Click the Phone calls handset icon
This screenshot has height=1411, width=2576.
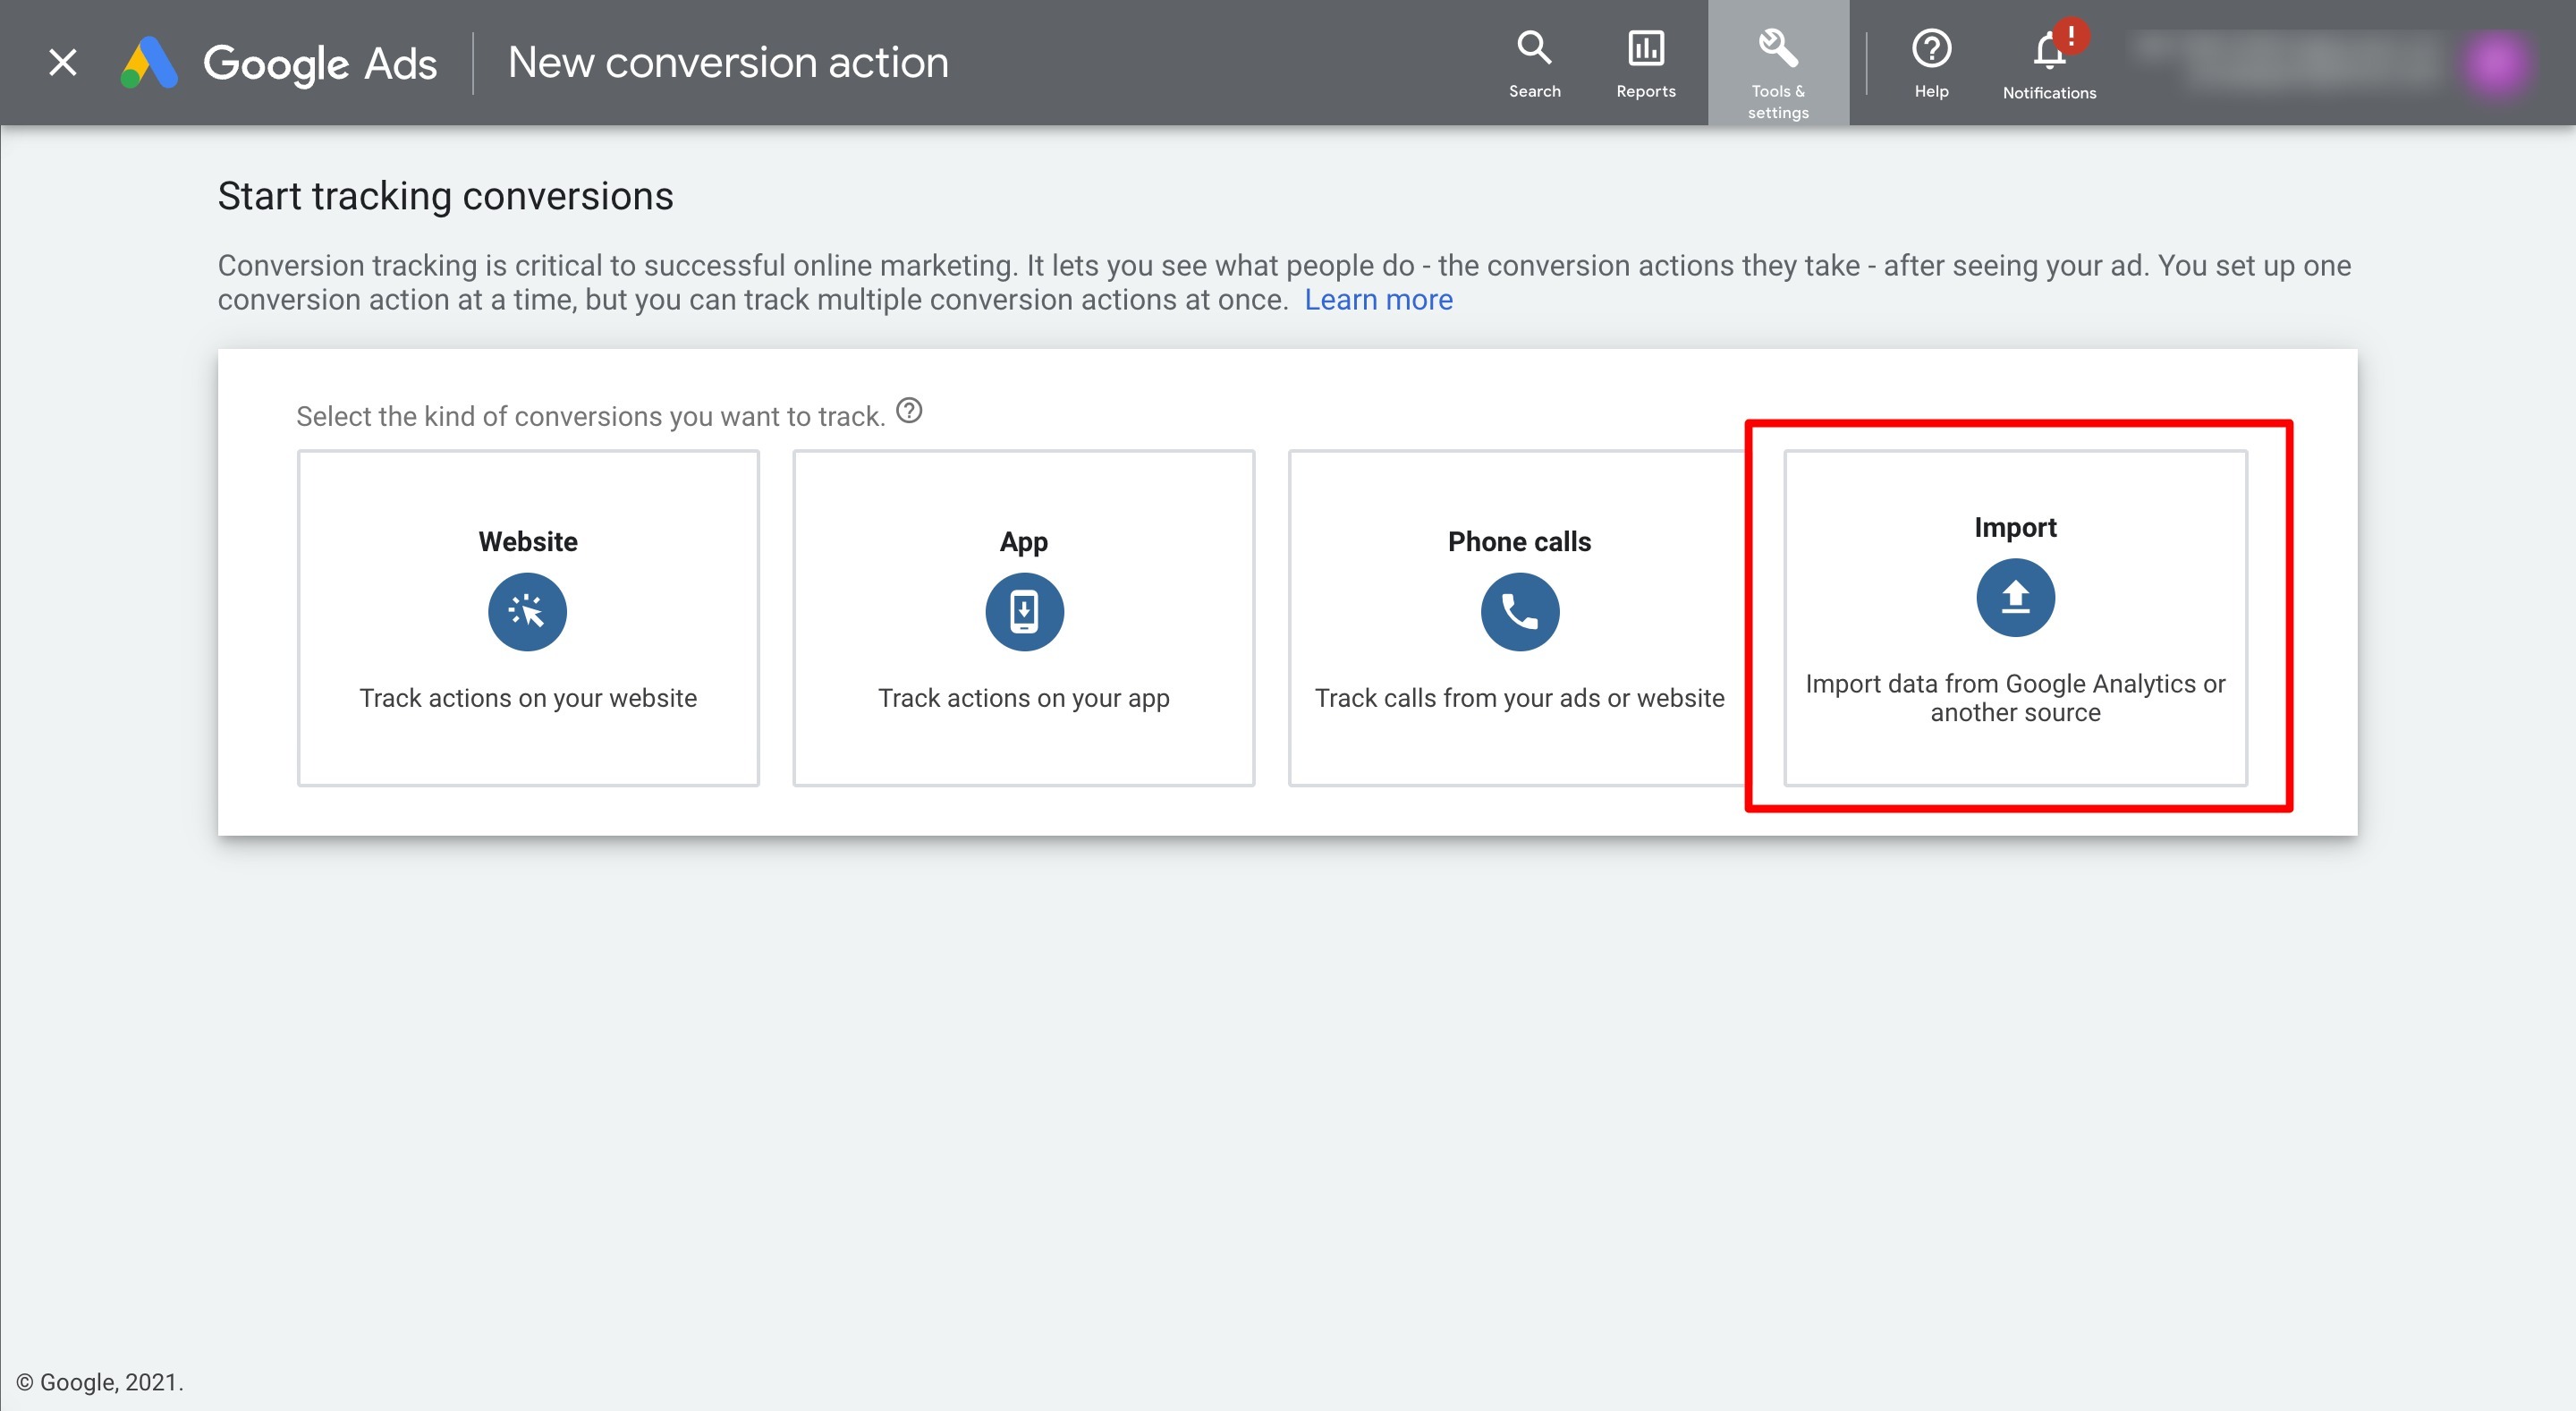pos(1519,611)
